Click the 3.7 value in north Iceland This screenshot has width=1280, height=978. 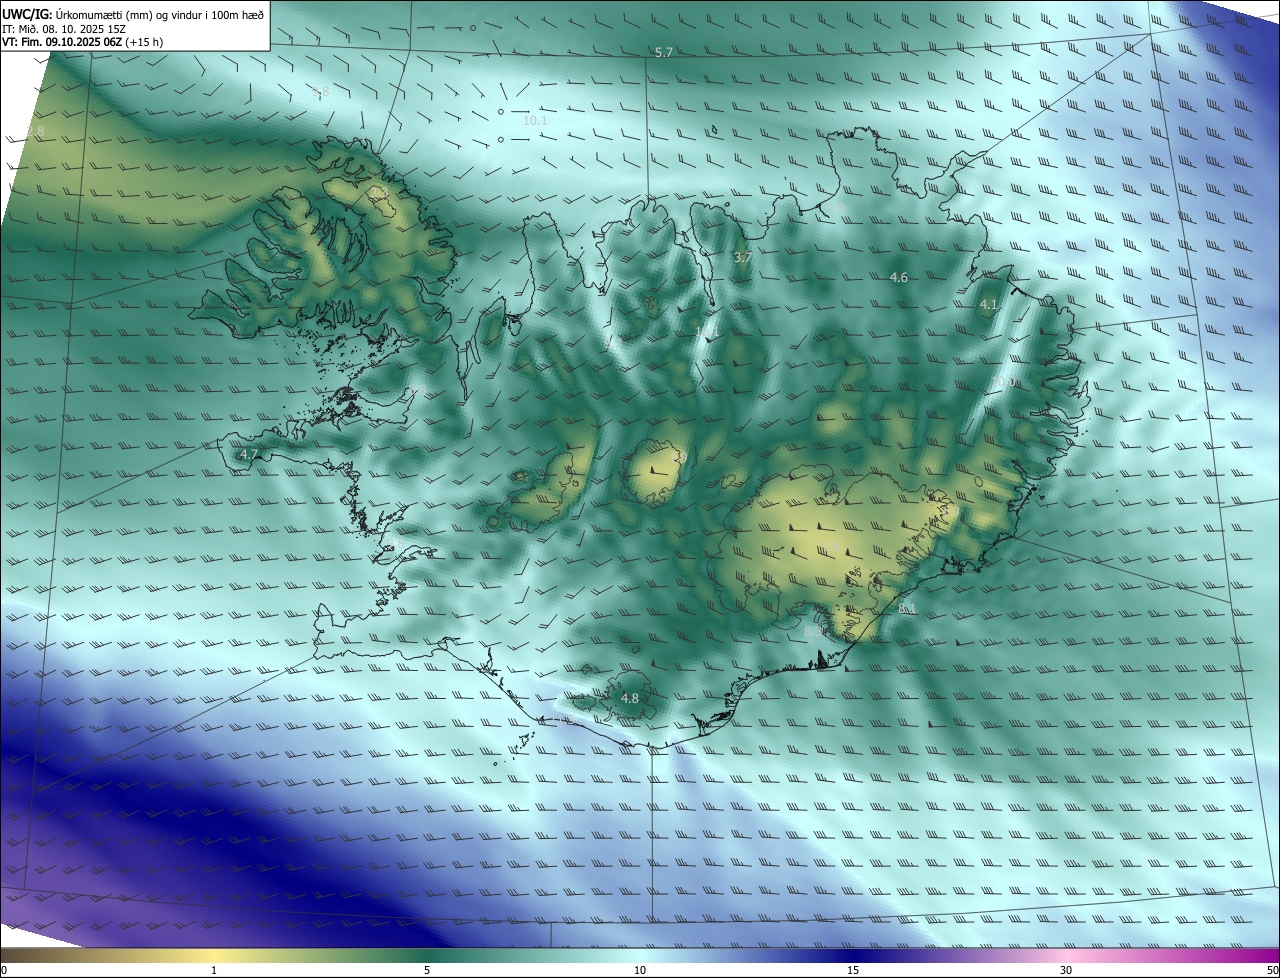coord(742,258)
